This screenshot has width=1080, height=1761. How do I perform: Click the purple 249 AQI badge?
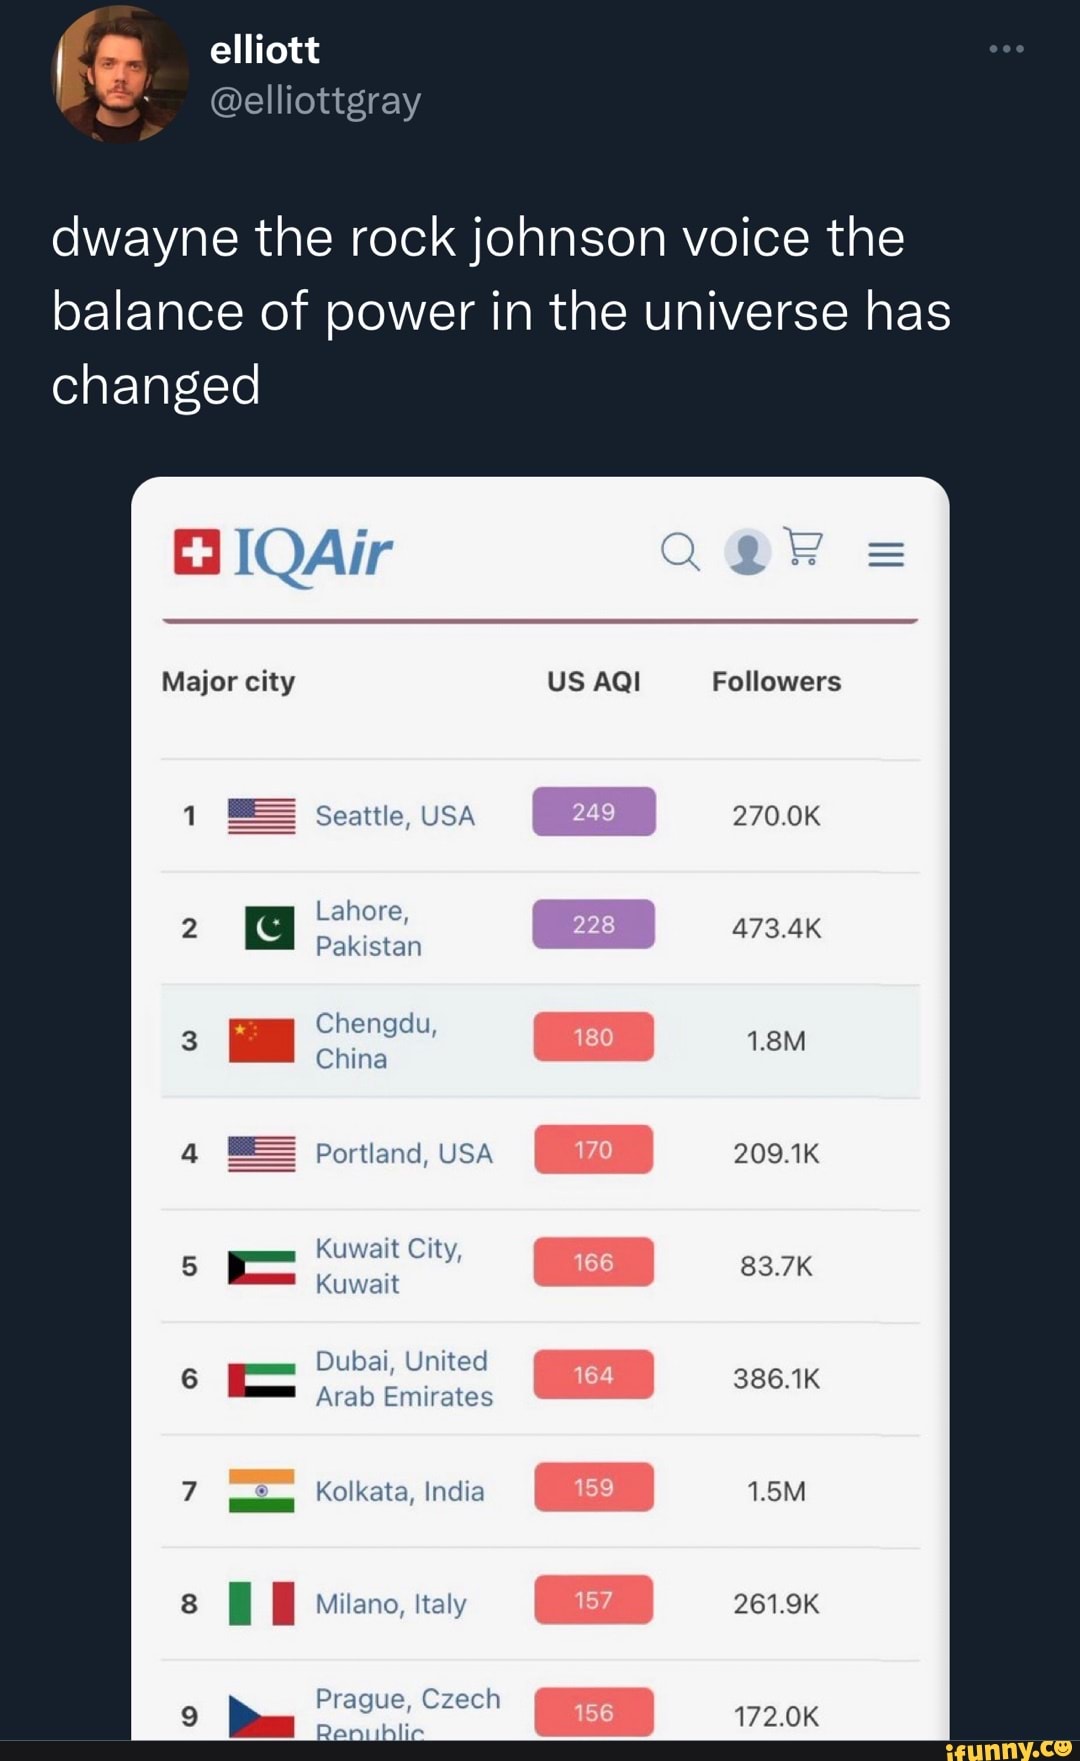point(594,812)
